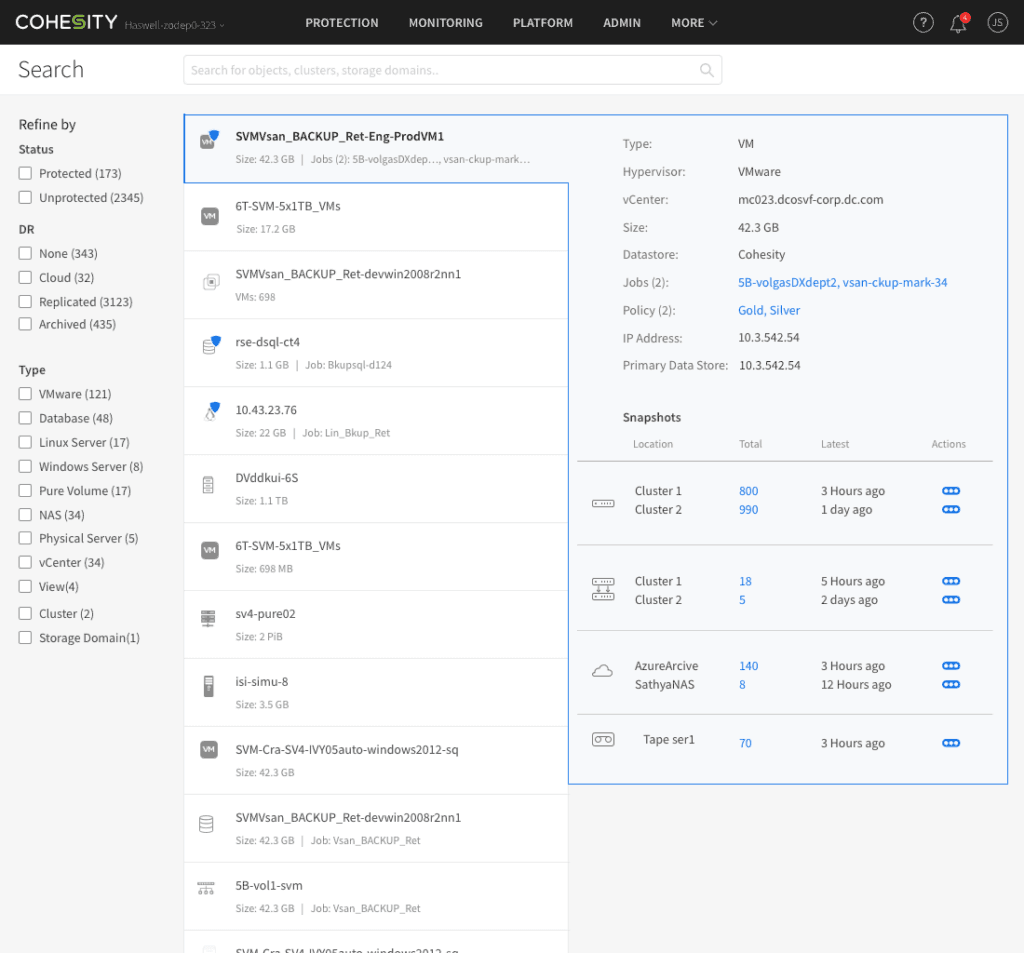1024x953 pixels.
Task: Toggle the VMware (121) type checkbox
Action: (x=26, y=395)
